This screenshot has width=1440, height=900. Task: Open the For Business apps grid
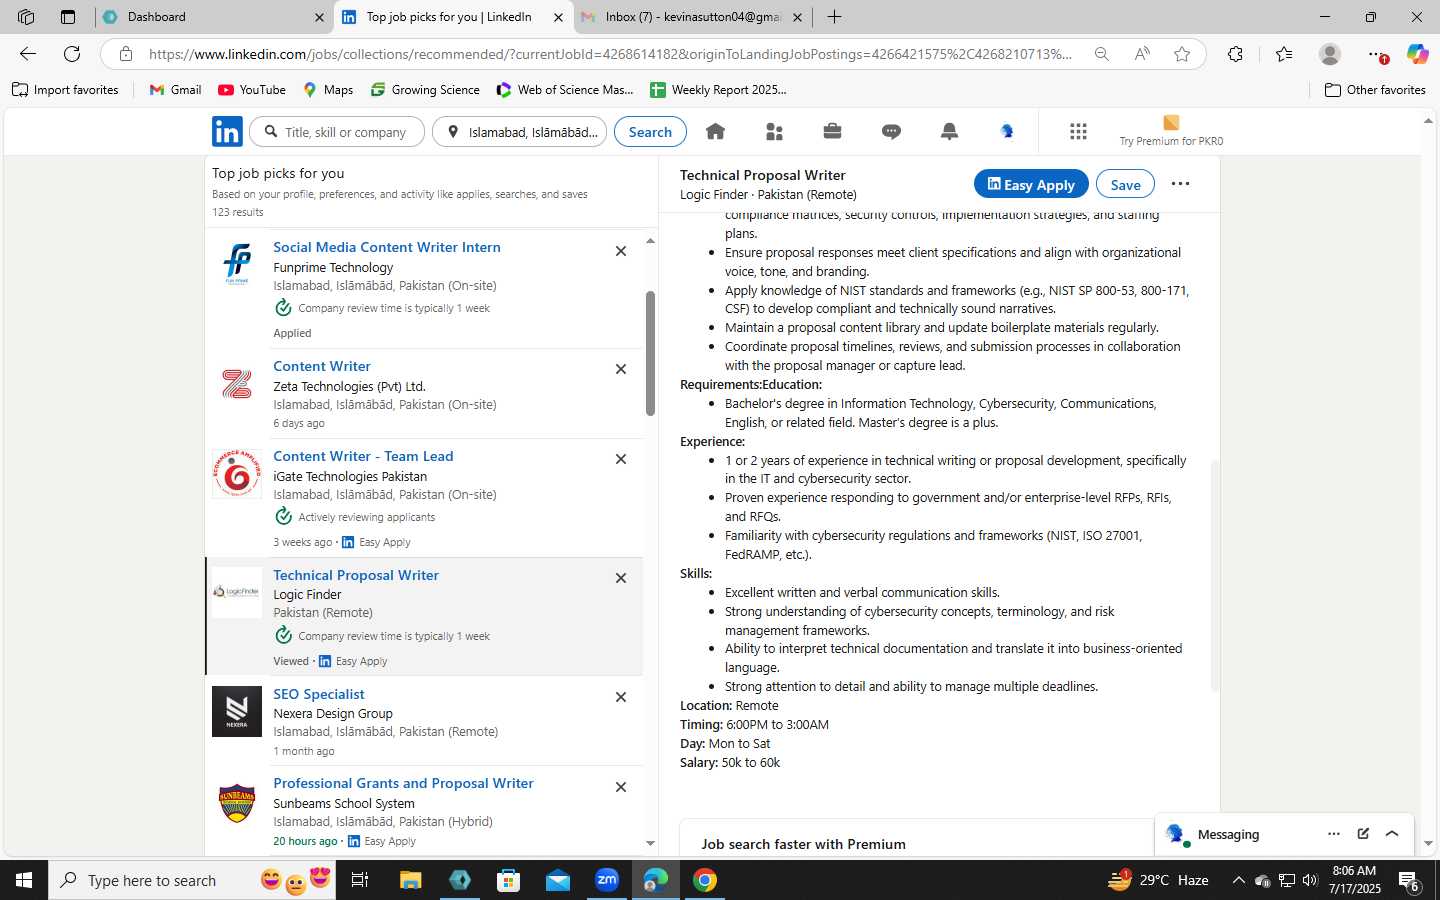tap(1078, 131)
